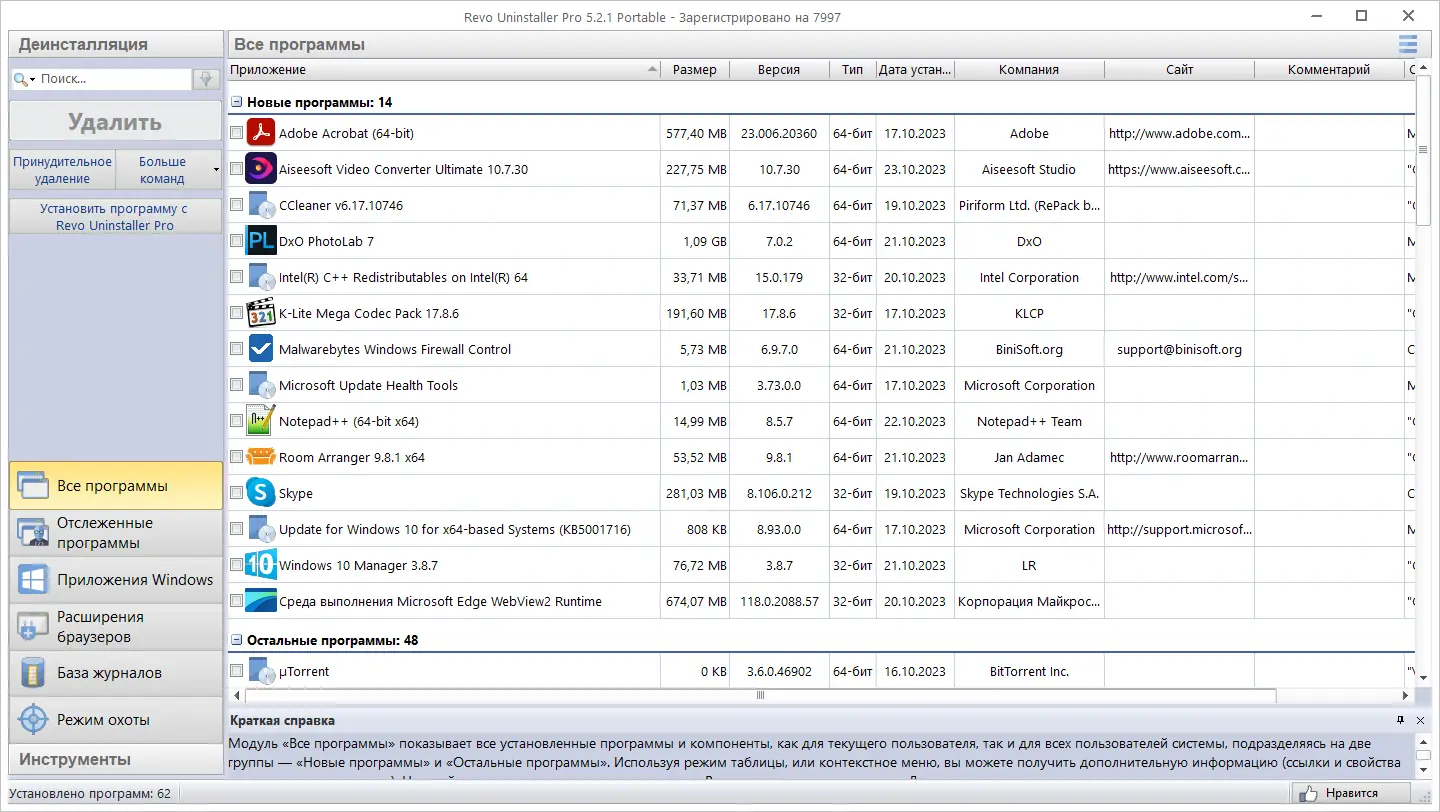Open Отслеженные программы section
Image resolution: width=1440 pixels, height=812 pixels.
coord(116,533)
